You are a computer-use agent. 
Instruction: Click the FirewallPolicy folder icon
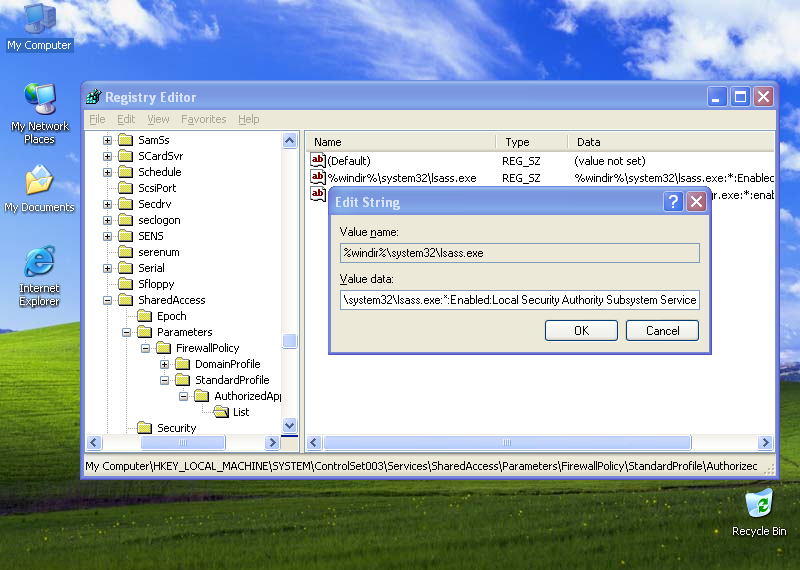163,348
